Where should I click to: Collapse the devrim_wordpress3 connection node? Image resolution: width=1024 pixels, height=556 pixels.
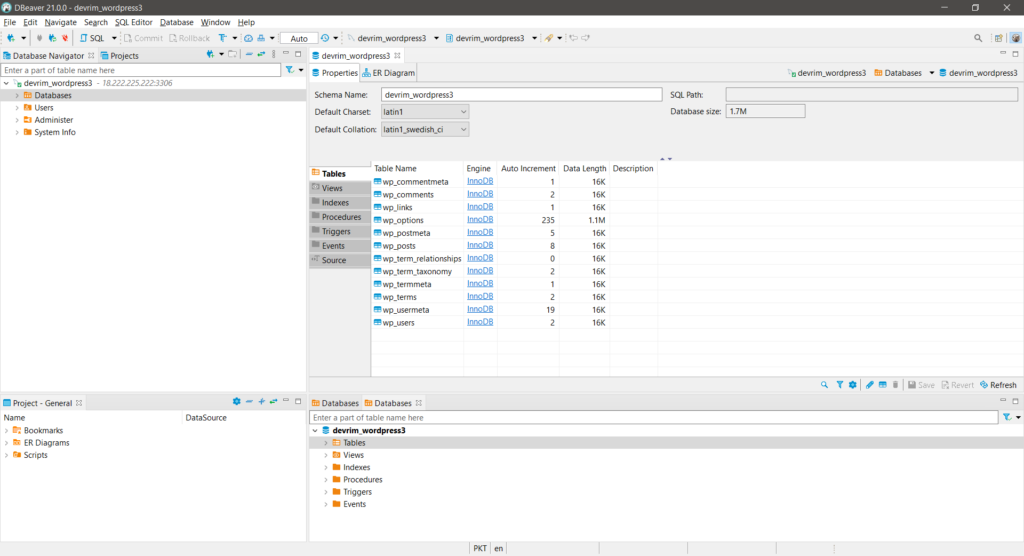(x=7, y=84)
